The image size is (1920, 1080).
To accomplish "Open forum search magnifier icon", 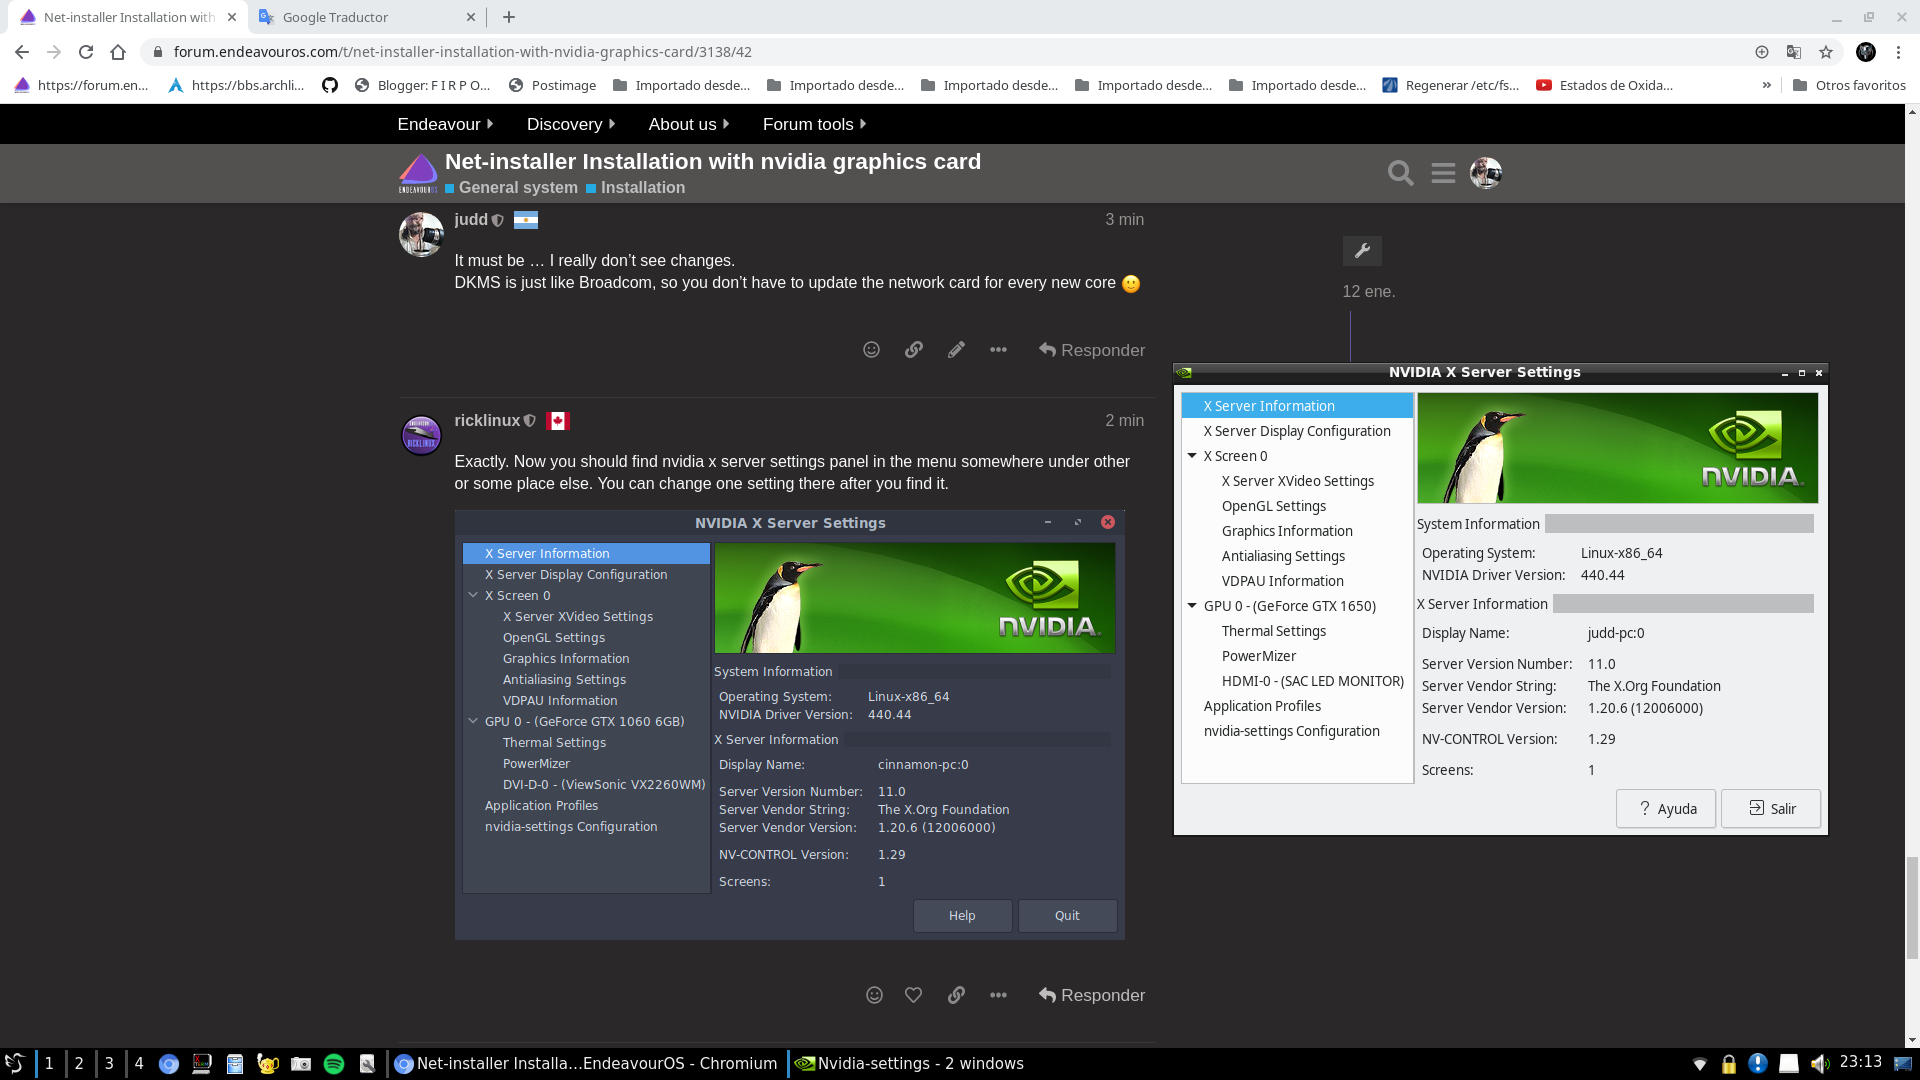I will pos(1400,173).
